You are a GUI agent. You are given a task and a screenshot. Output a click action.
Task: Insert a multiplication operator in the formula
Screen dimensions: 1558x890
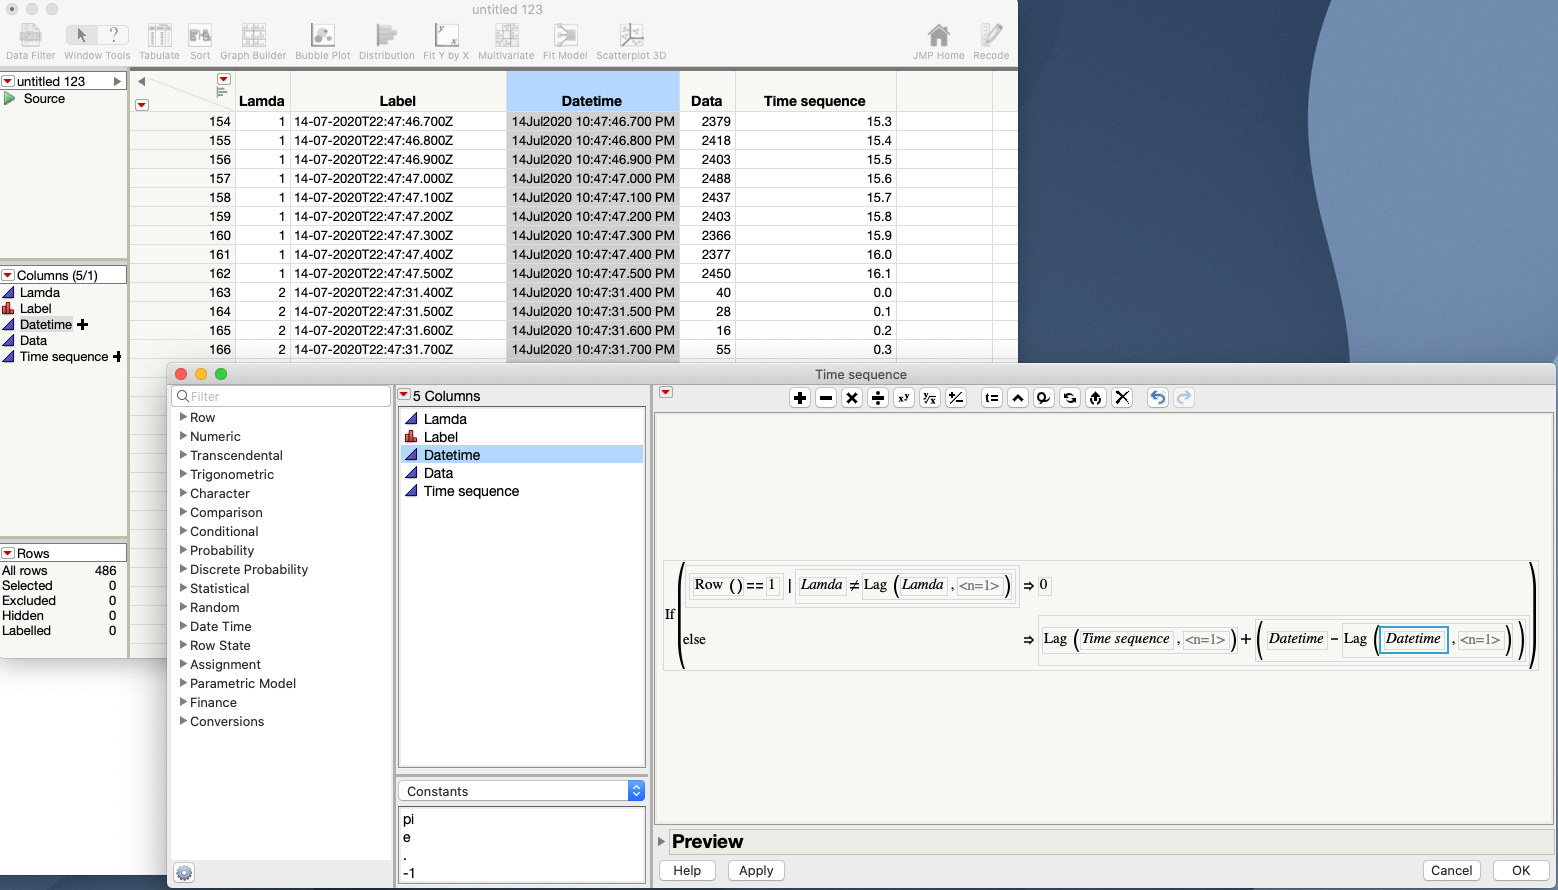point(851,397)
